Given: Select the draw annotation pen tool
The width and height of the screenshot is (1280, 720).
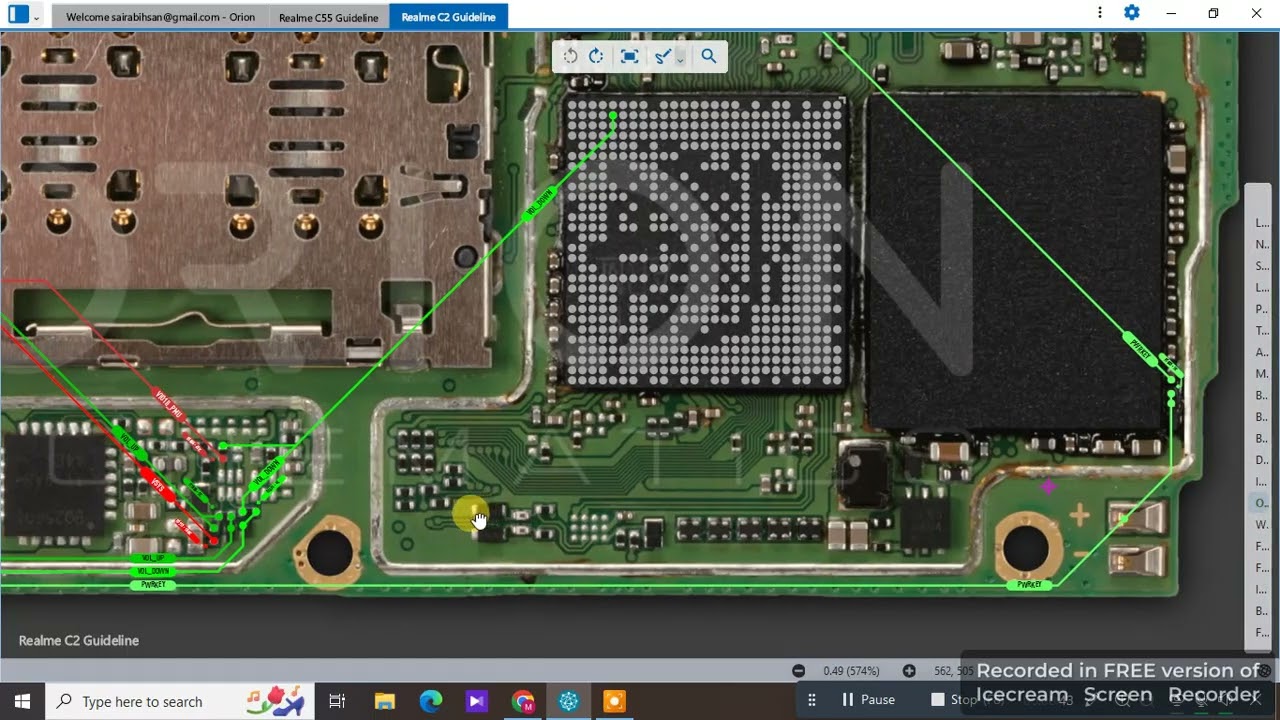Looking at the screenshot, I should 662,56.
